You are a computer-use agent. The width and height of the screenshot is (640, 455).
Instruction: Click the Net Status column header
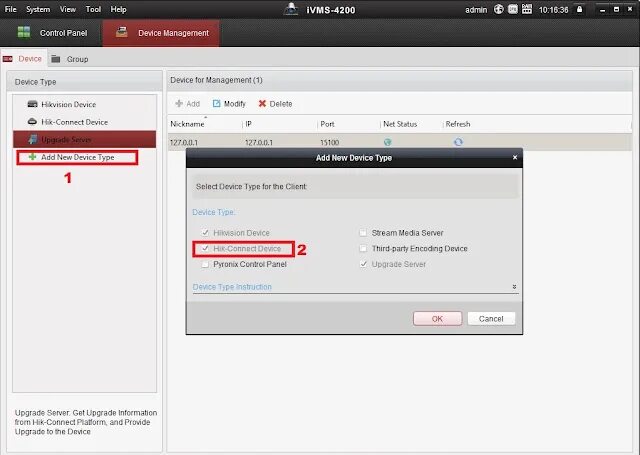tap(400, 124)
